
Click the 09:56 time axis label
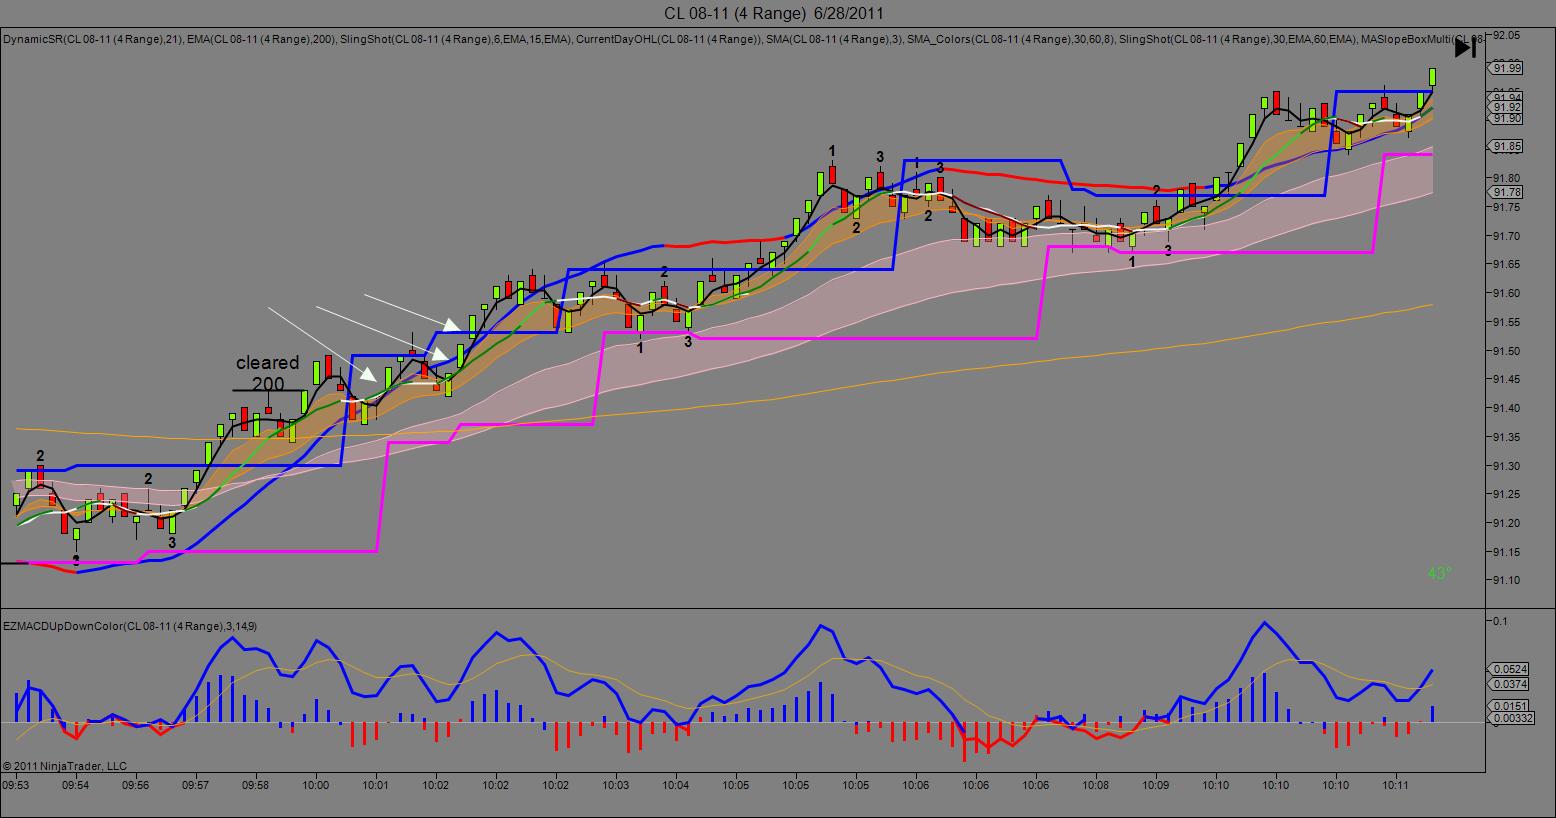tap(136, 786)
